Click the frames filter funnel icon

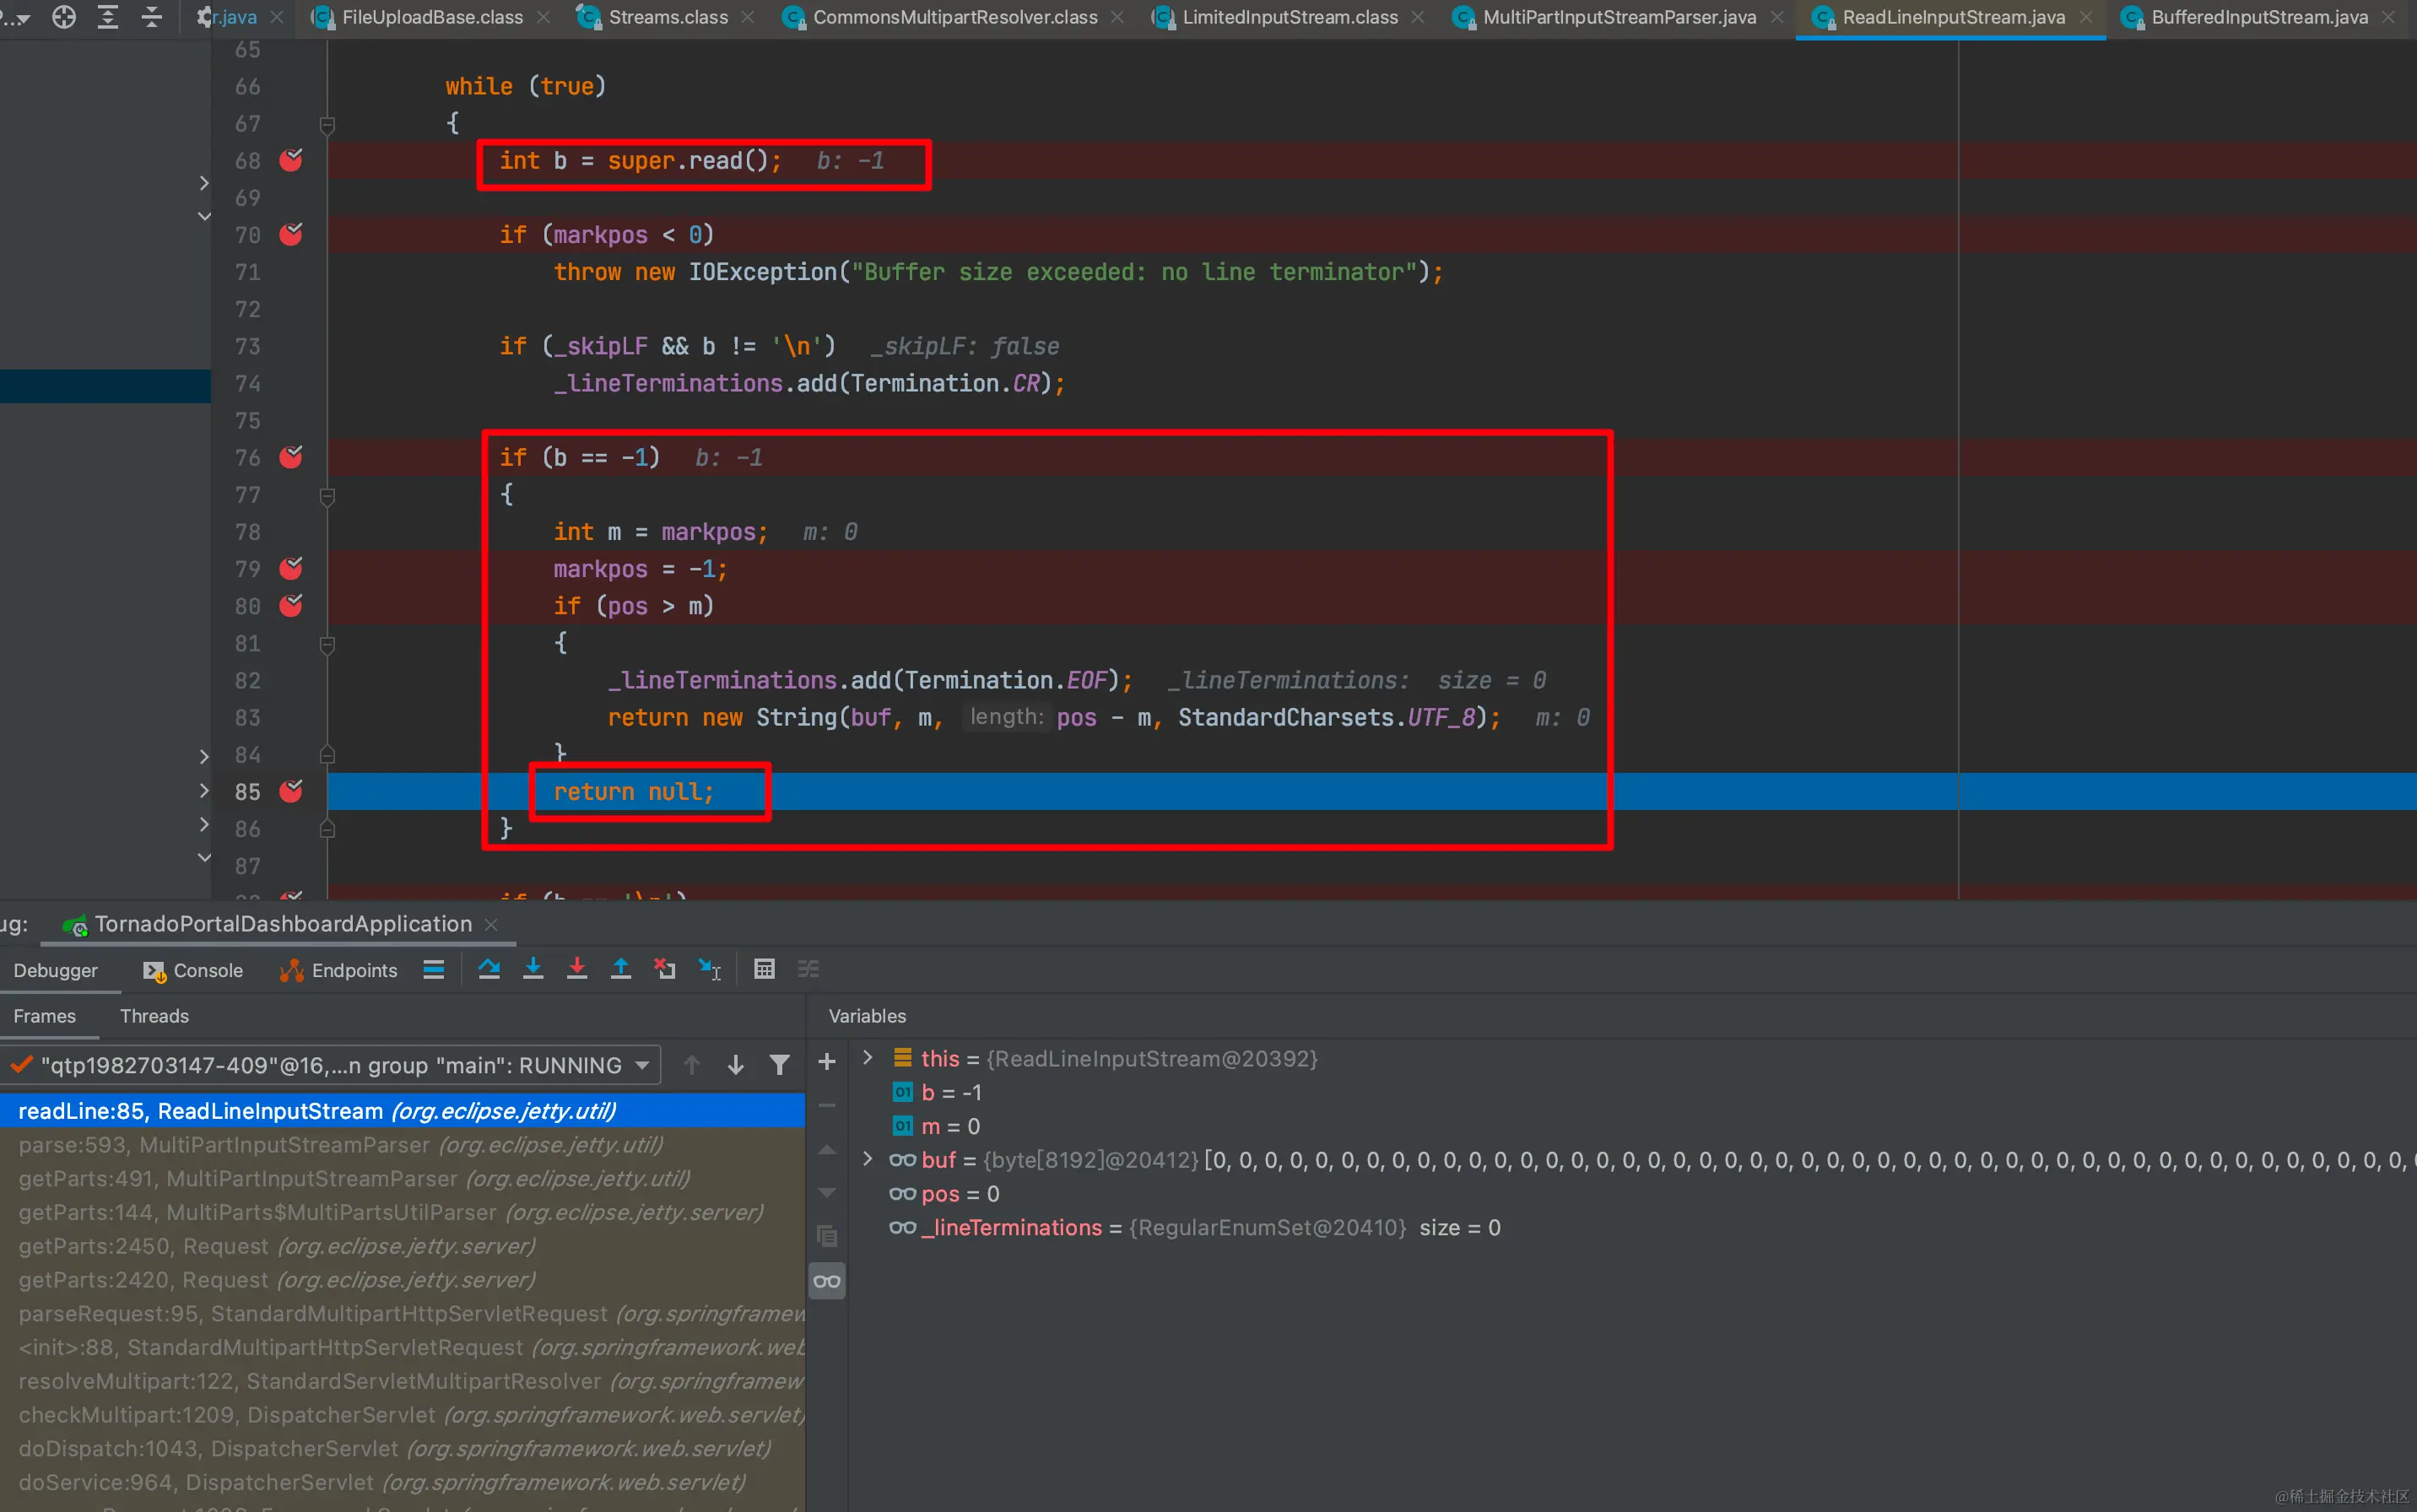pyautogui.click(x=779, y=1065)
